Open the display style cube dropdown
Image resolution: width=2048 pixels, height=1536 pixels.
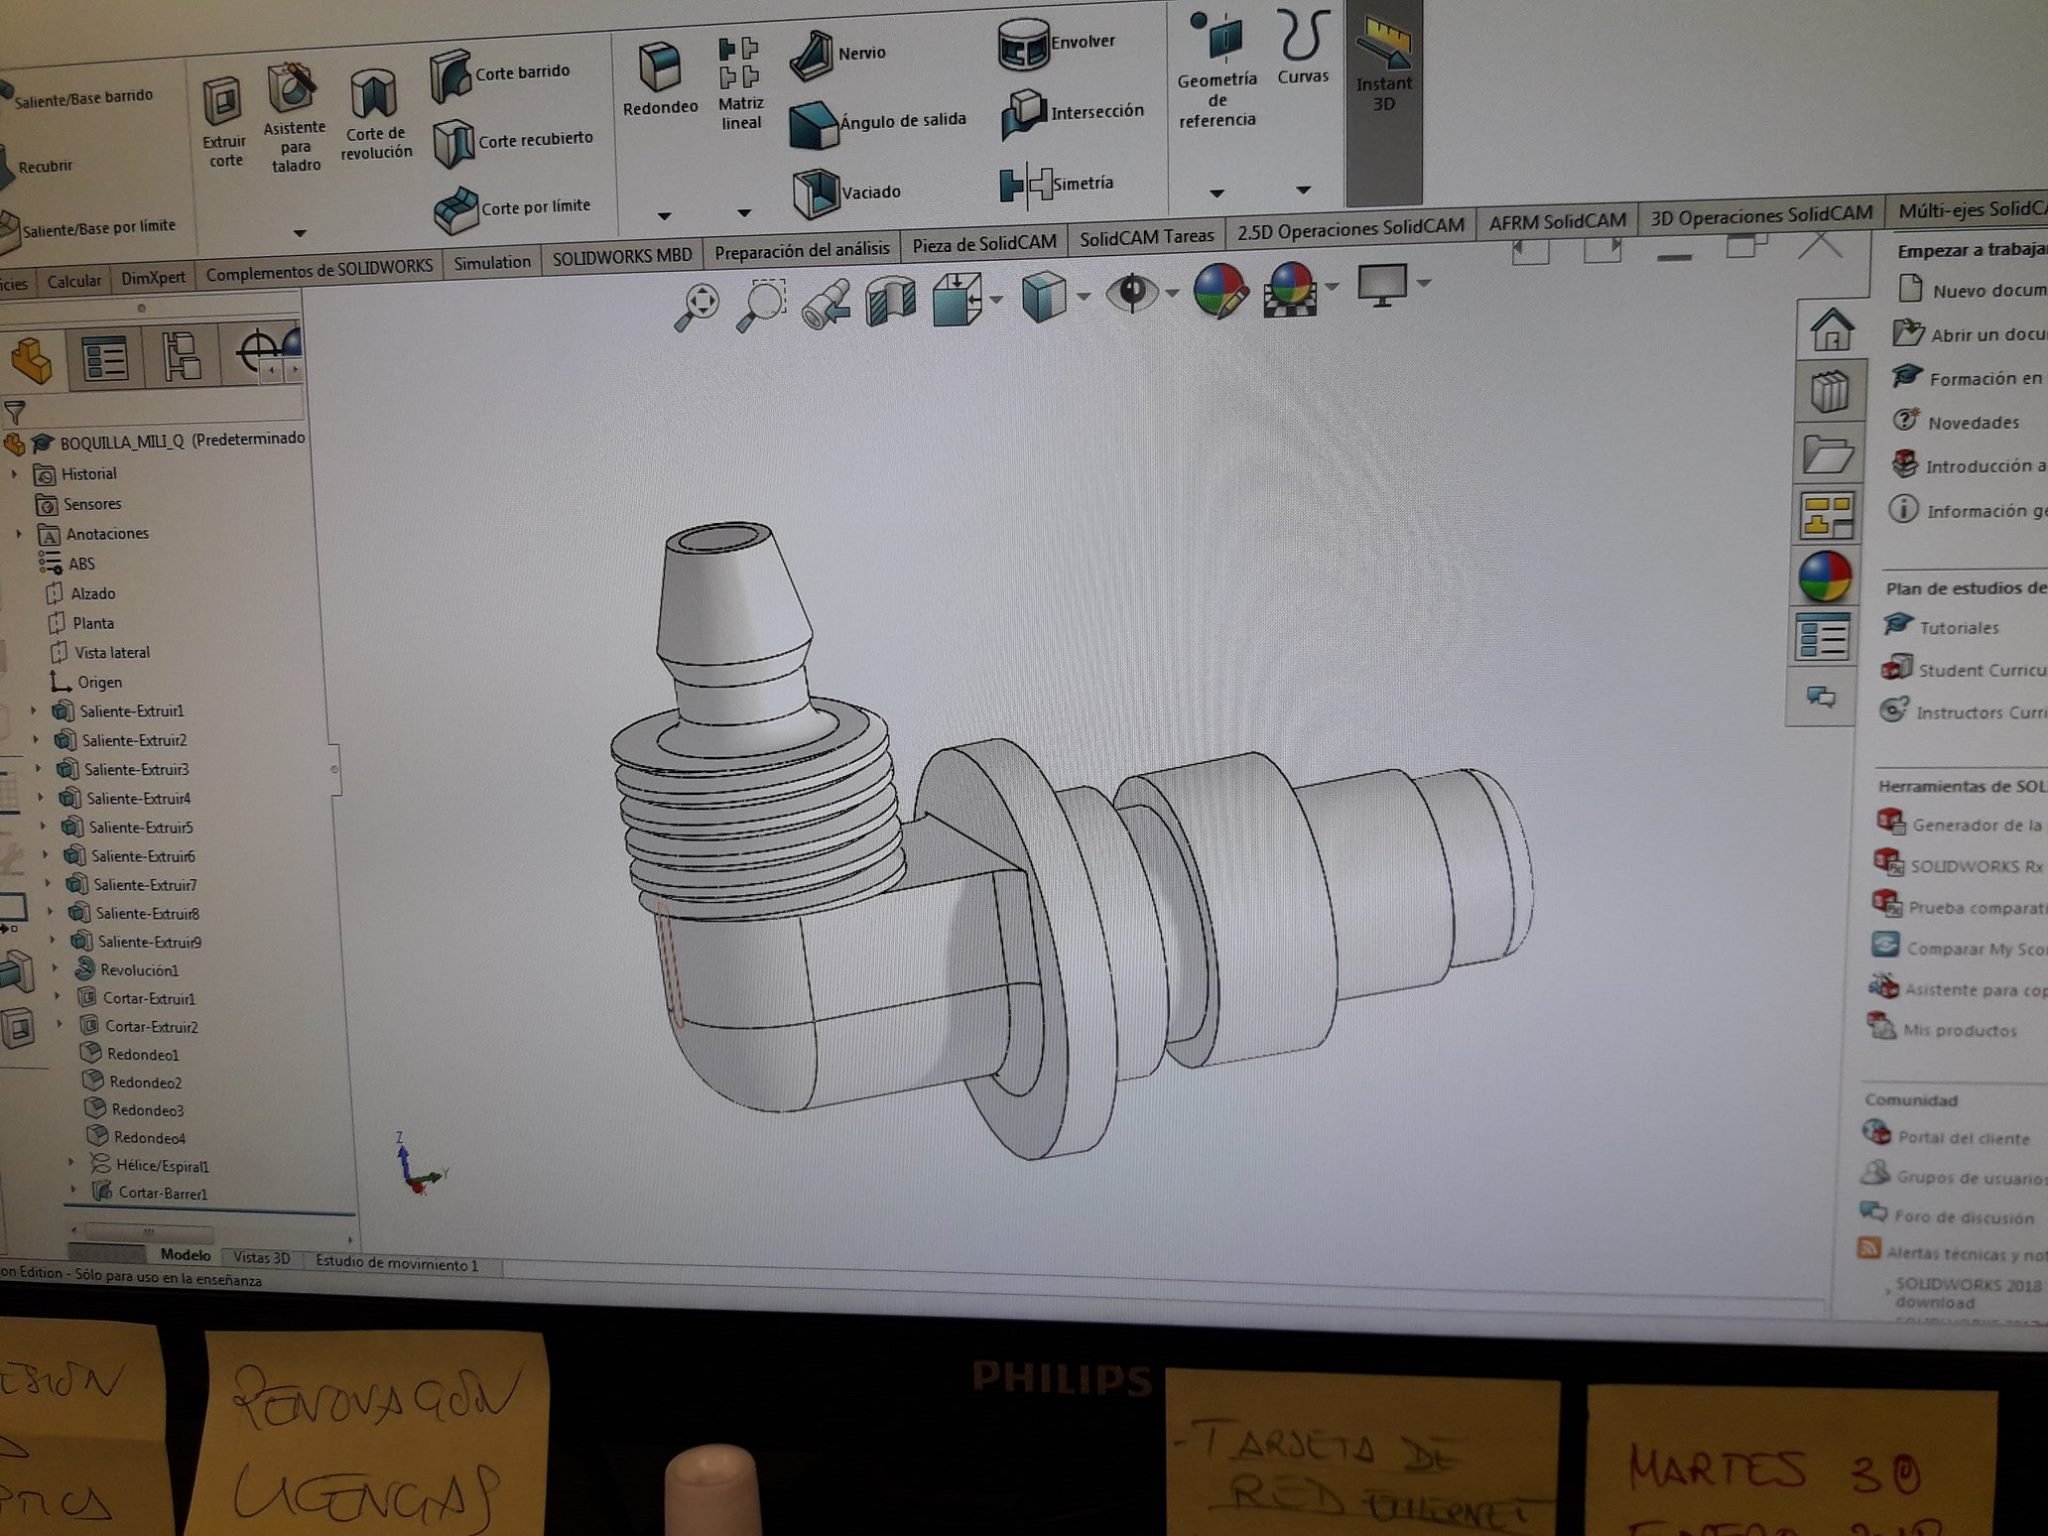coord(1084,297)
